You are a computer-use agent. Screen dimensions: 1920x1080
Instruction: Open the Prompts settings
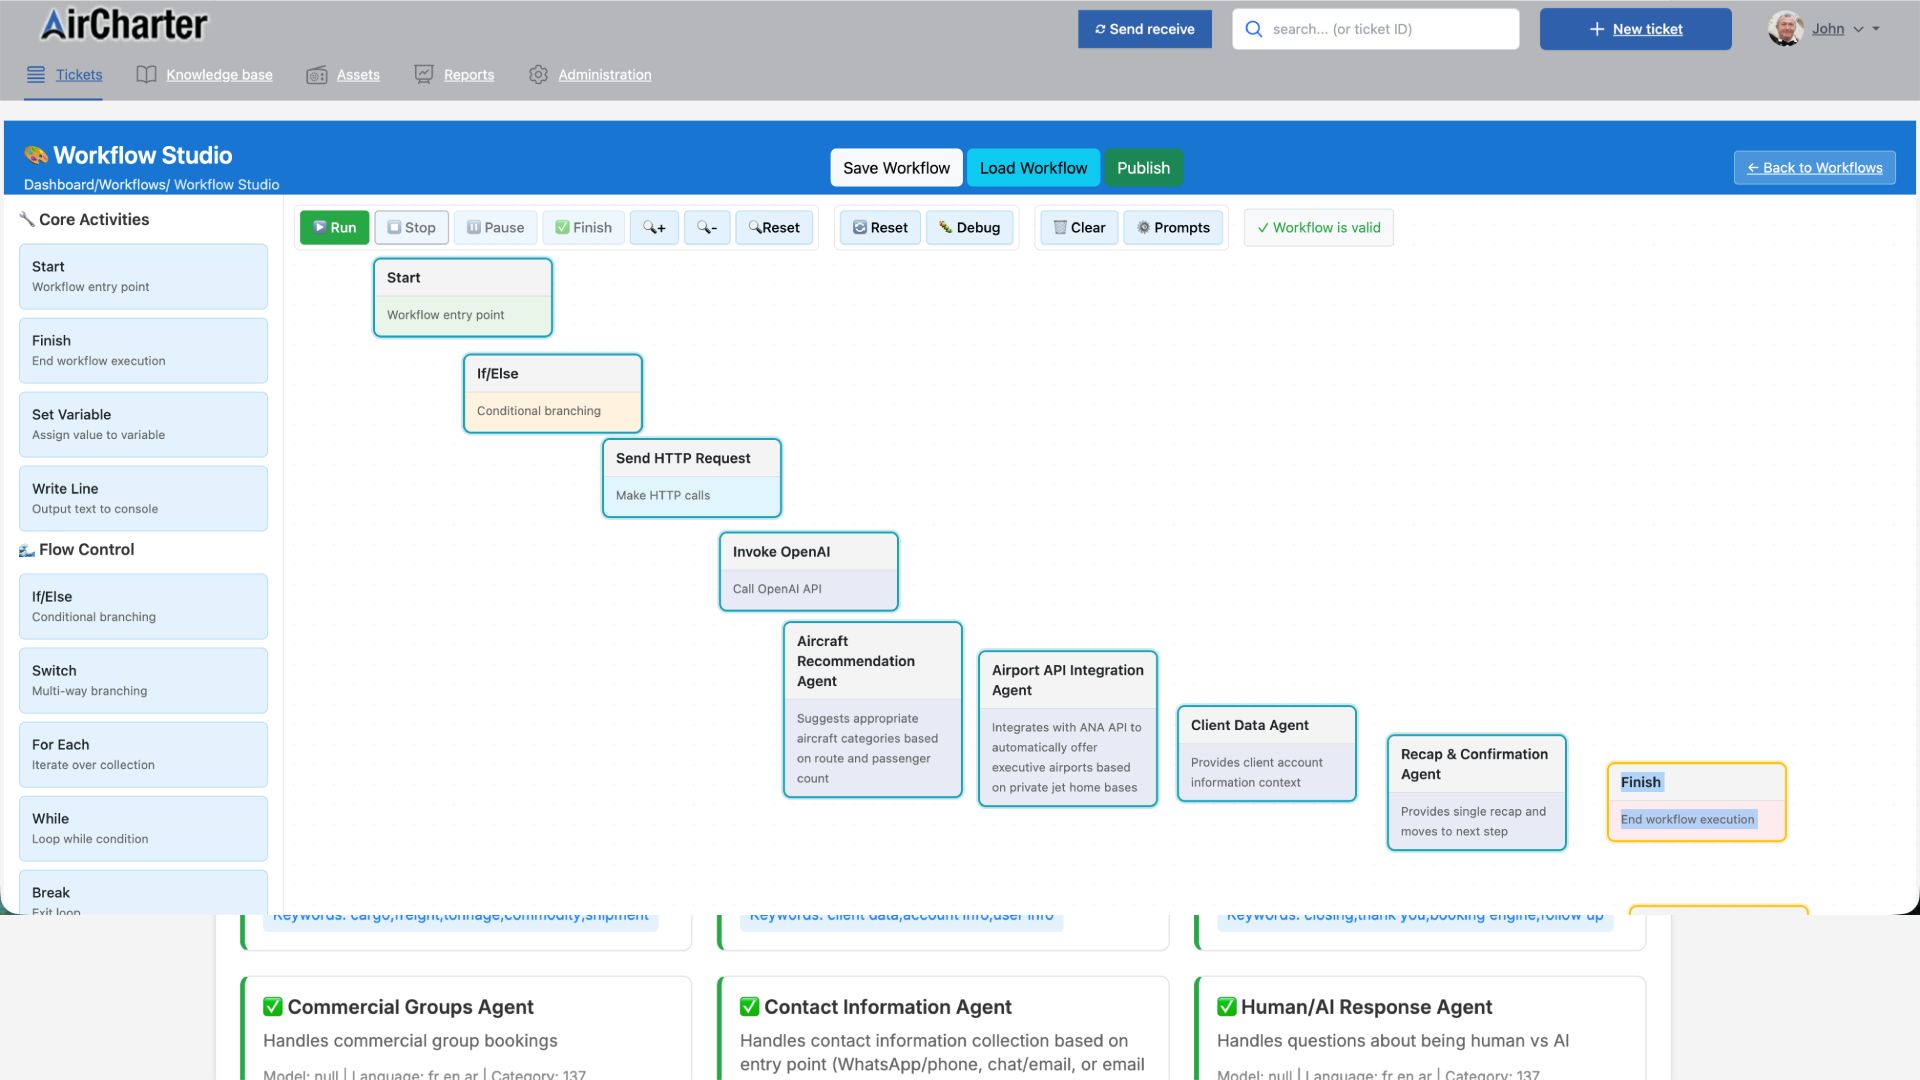[x=1172, y=227]
